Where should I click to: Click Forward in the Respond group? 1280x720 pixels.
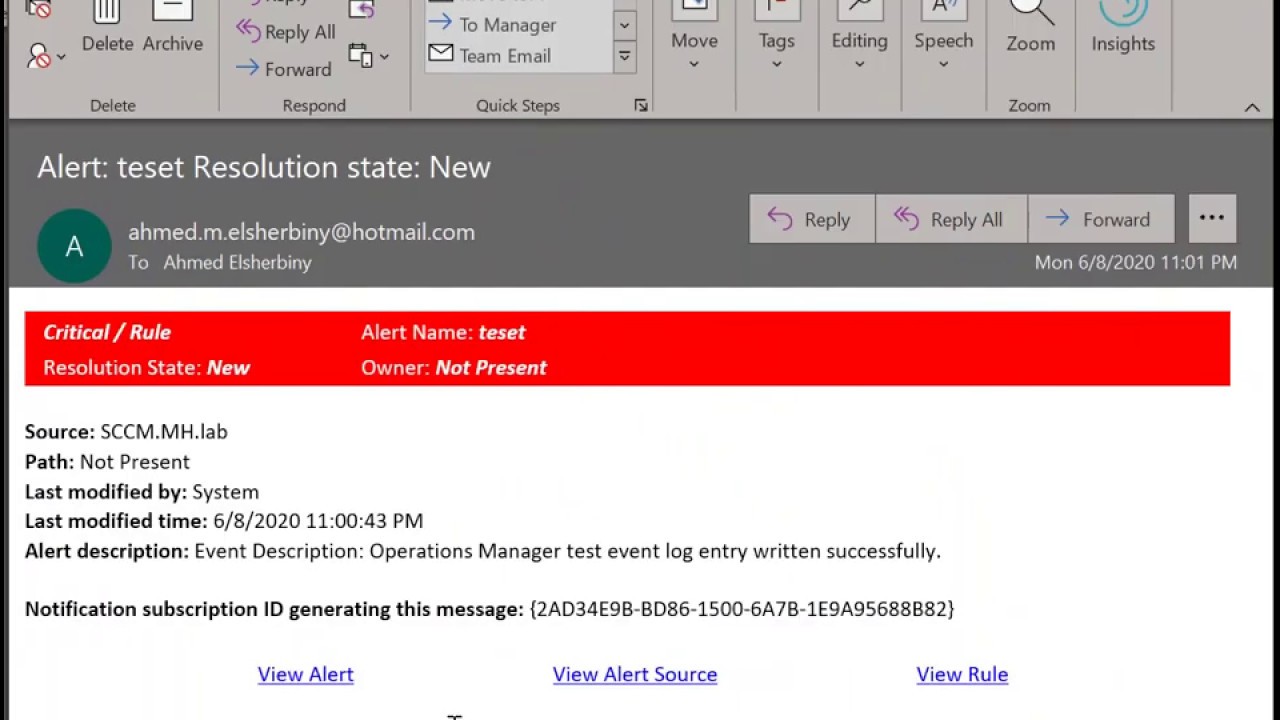[x=284, y=69]
